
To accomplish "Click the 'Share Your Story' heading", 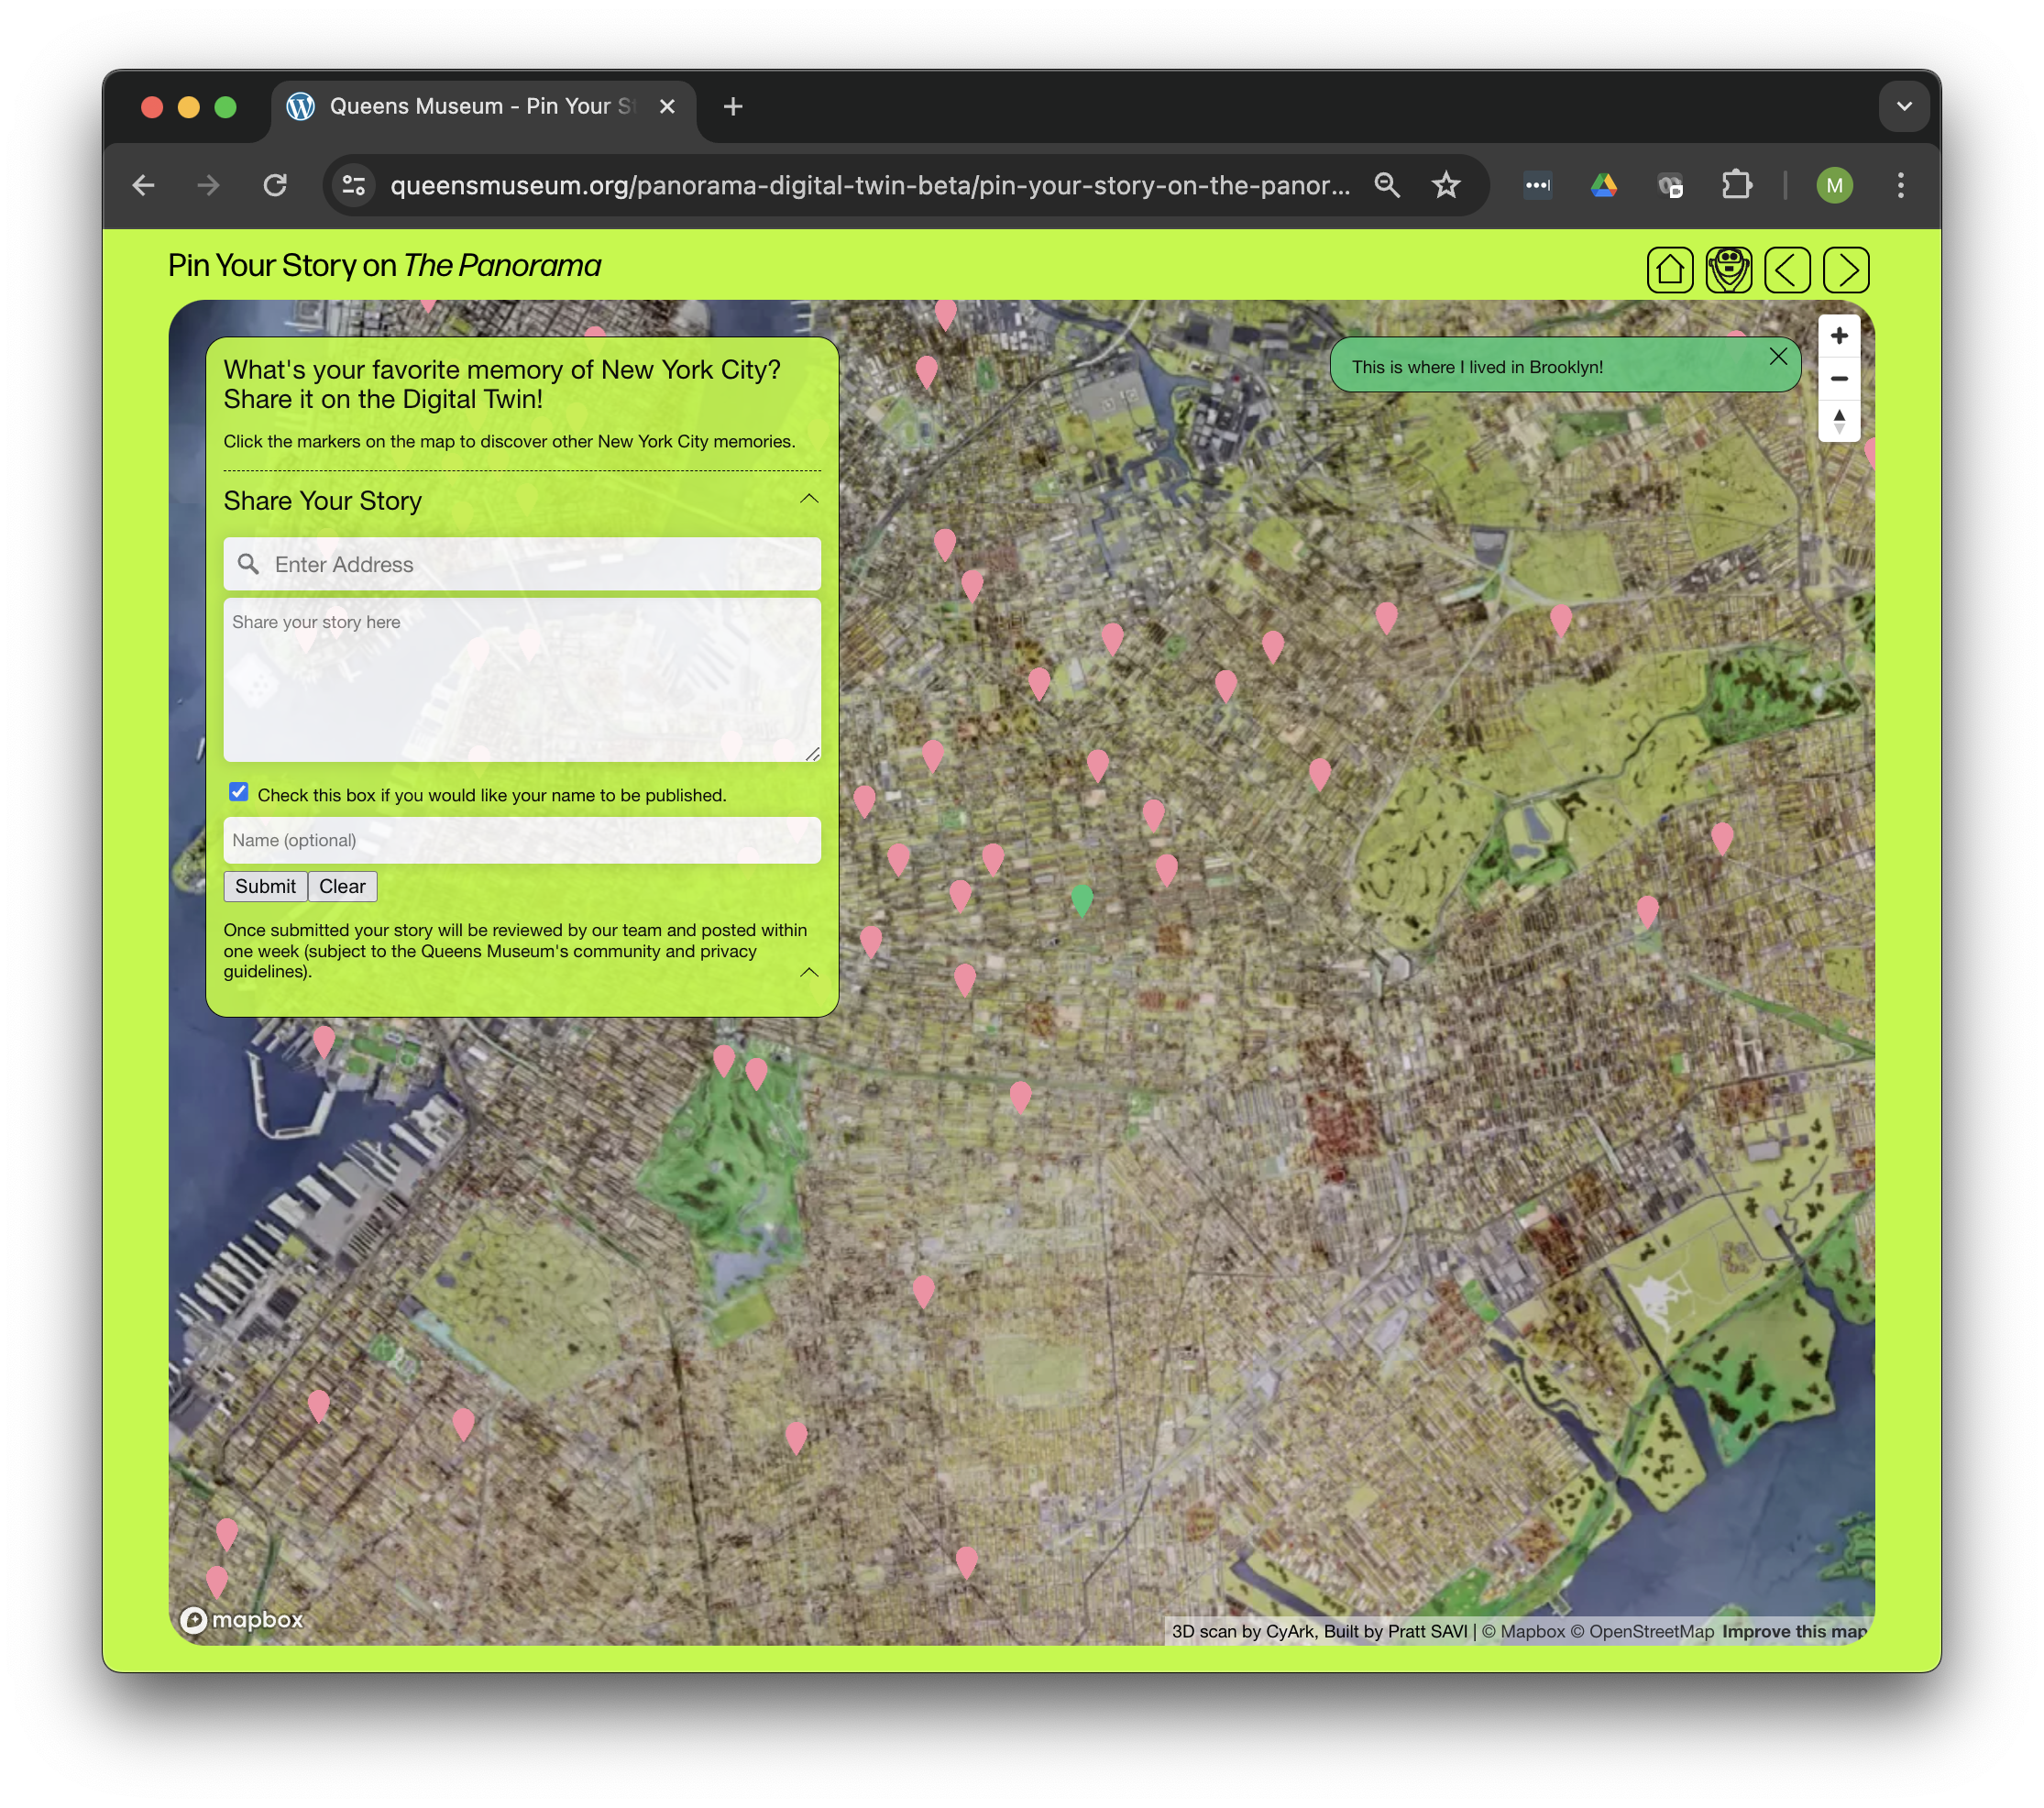I will point(322,500).
